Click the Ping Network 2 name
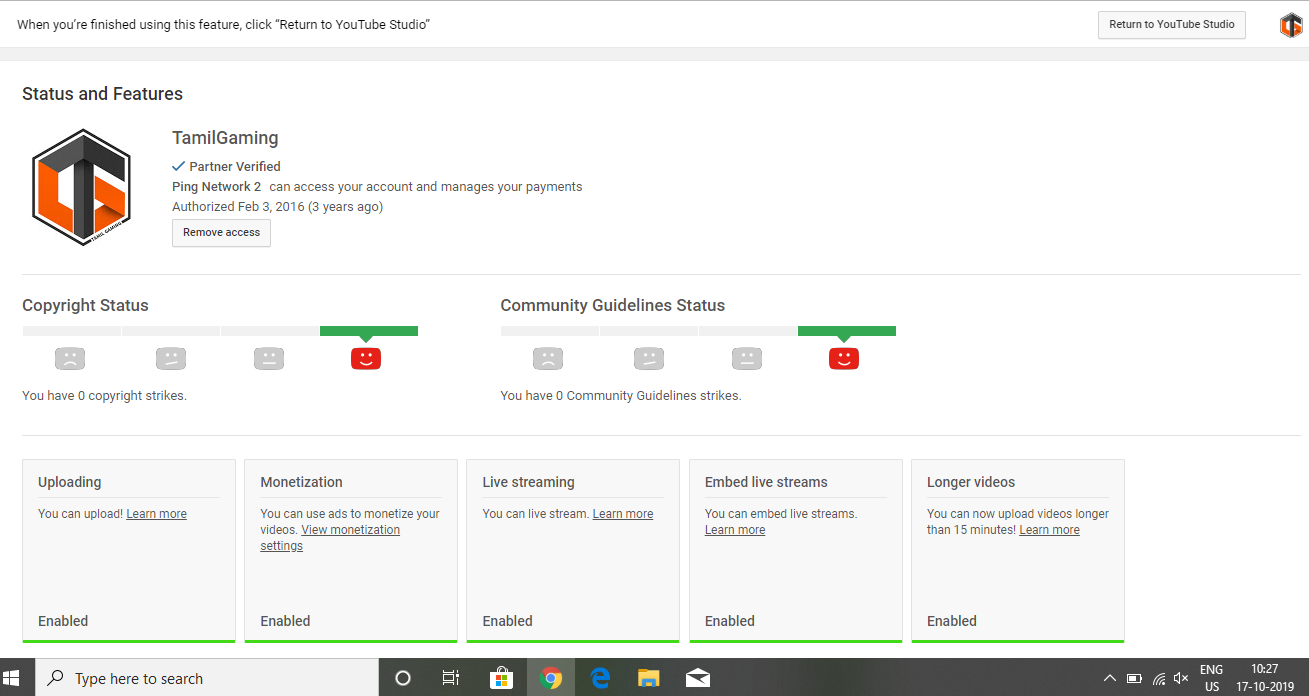1309x696 pixels. (x=217, y=187)
